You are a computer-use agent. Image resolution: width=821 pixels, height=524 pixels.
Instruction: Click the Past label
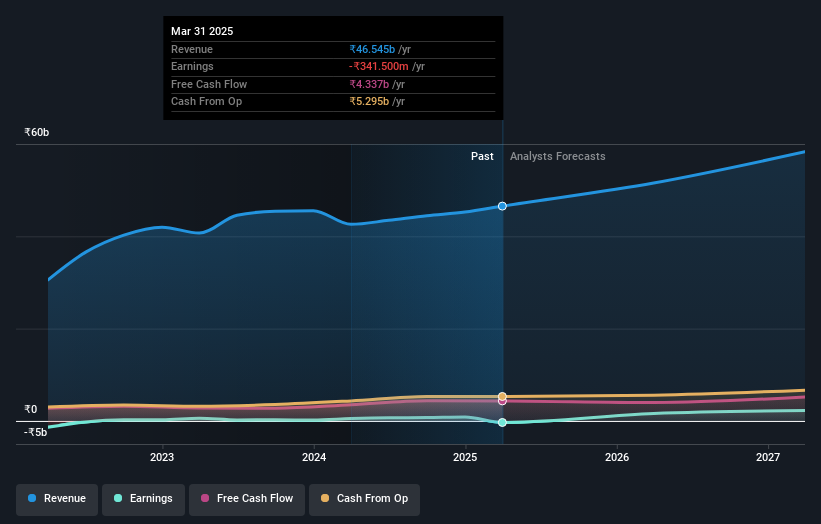point(482,157)
